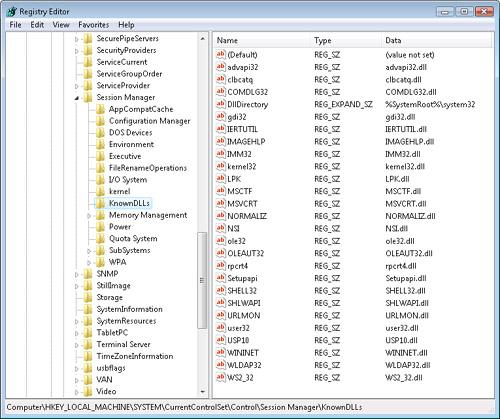The width and height of the screenshot is (500, 419).
Task: Click the ab icon next to kernel32
Action: 220,166
